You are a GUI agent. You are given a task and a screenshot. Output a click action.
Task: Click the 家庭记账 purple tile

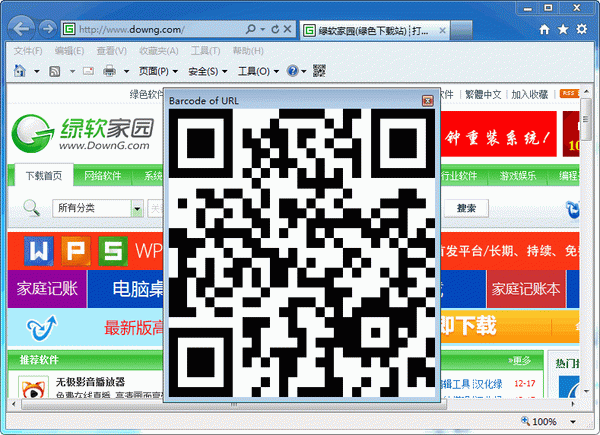click(x=47, y=289)
